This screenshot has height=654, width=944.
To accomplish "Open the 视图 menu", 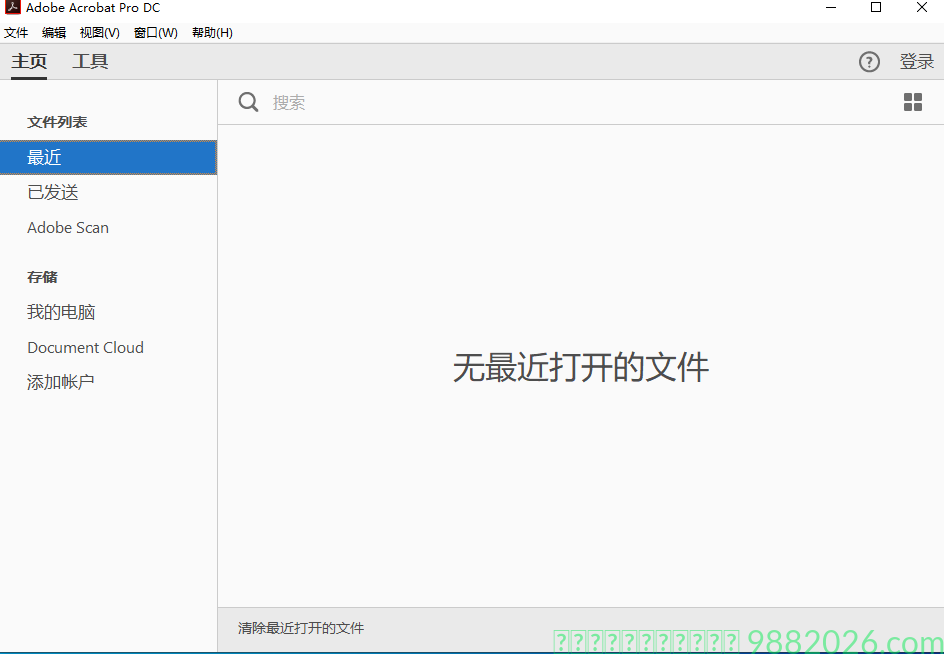I will 98,32.
